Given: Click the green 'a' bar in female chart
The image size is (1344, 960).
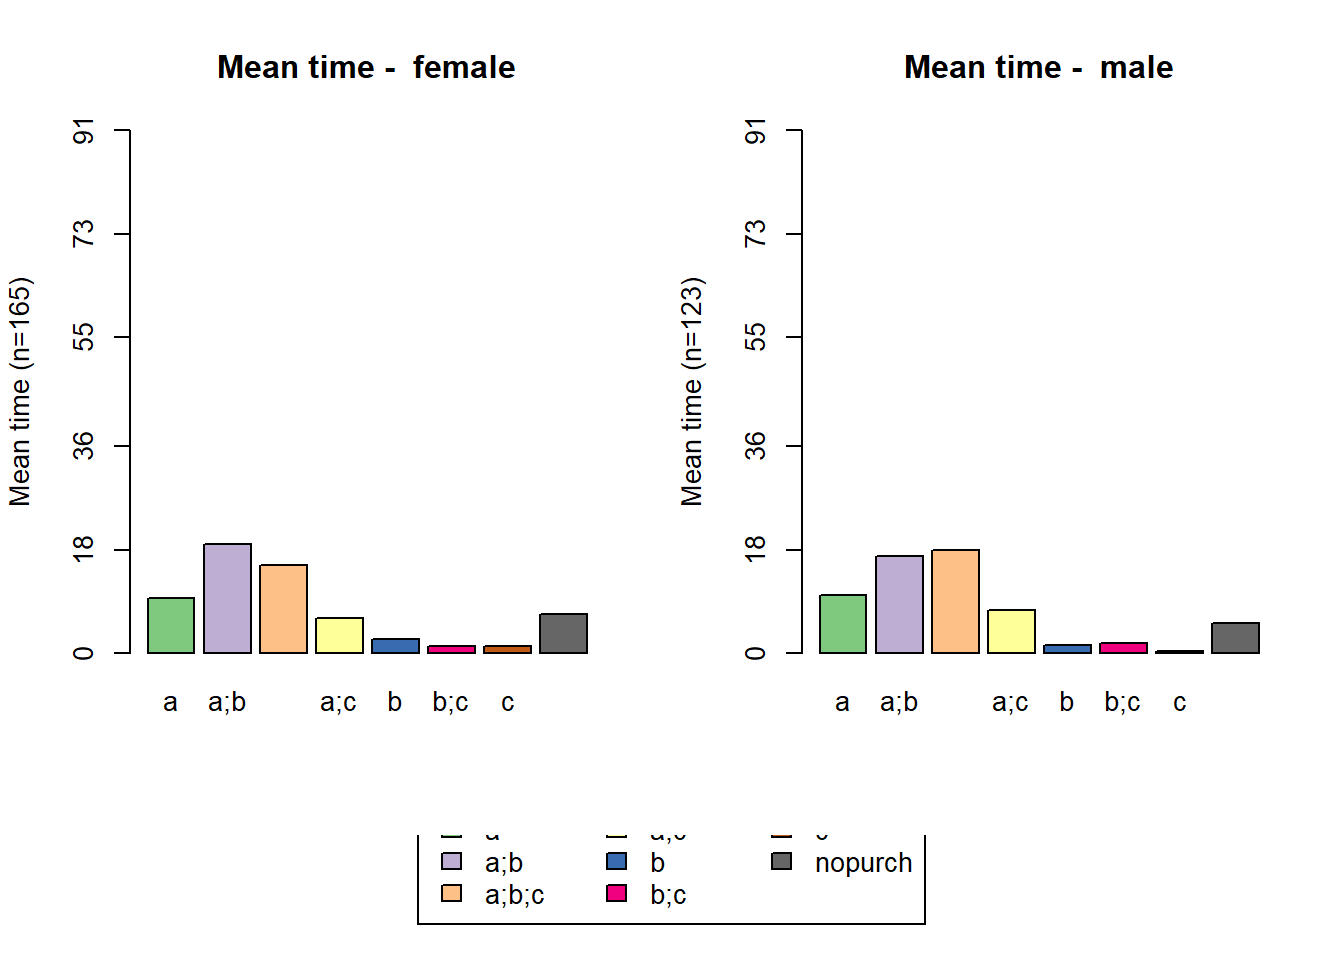Looking at the screenshot, I should (x=171, y=625).
